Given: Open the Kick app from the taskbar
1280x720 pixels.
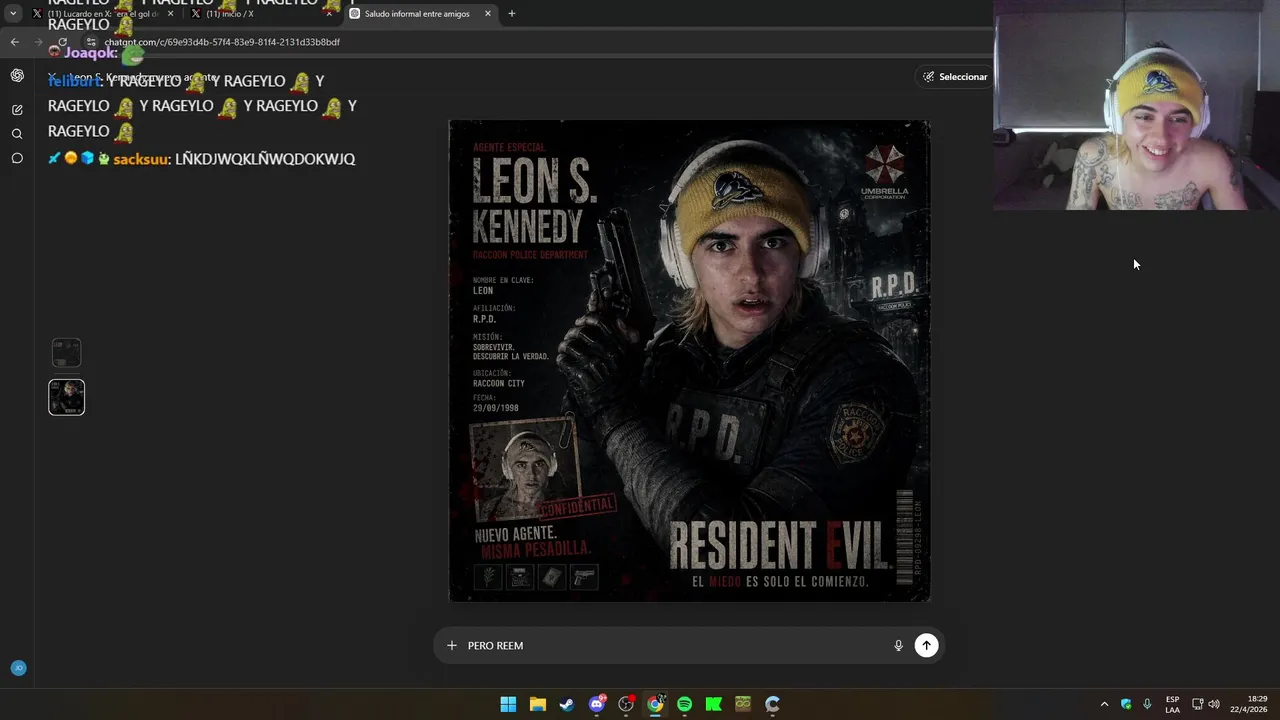Looking at the screenshot, I should pyautogui.click(x=713, y=704).
